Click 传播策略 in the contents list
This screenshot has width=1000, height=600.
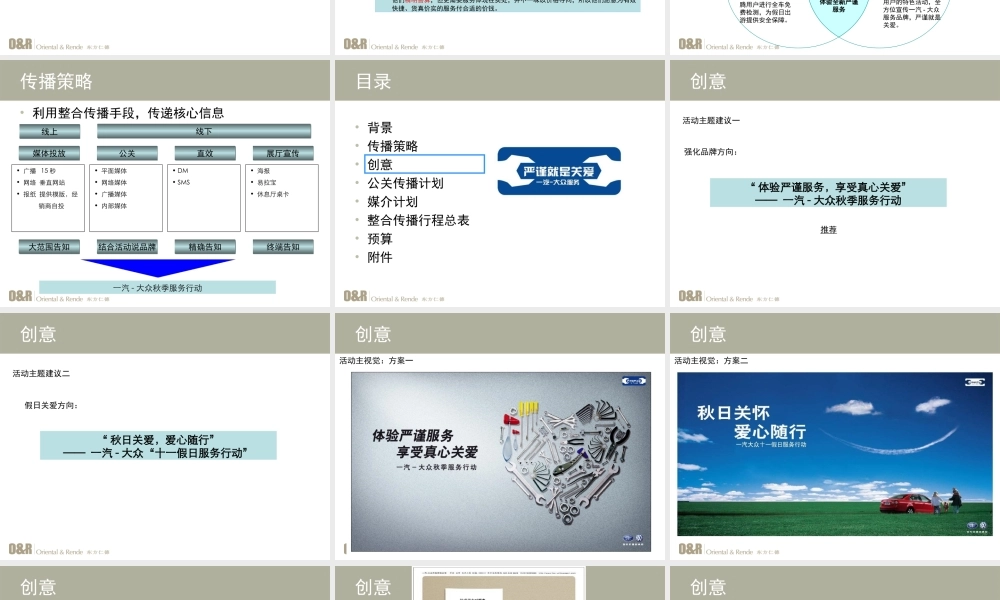pyautogui.click(x=392, y=146)
